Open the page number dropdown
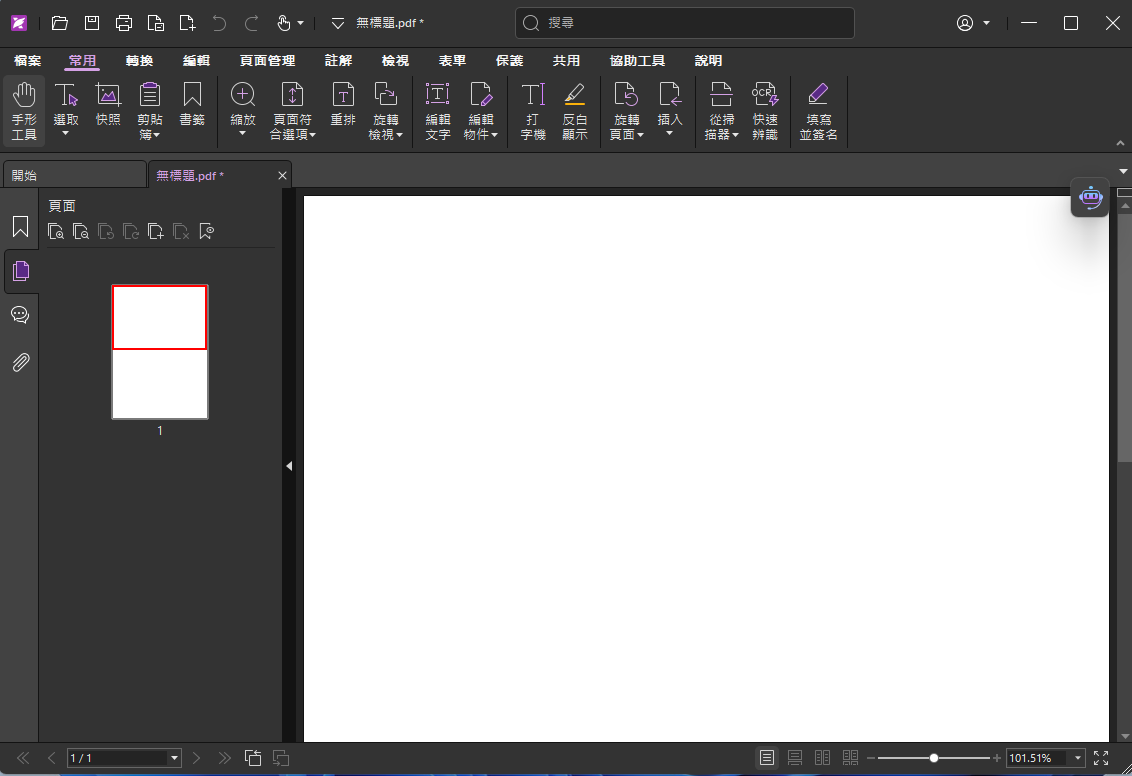1132x776 pixels. (174, 758)
